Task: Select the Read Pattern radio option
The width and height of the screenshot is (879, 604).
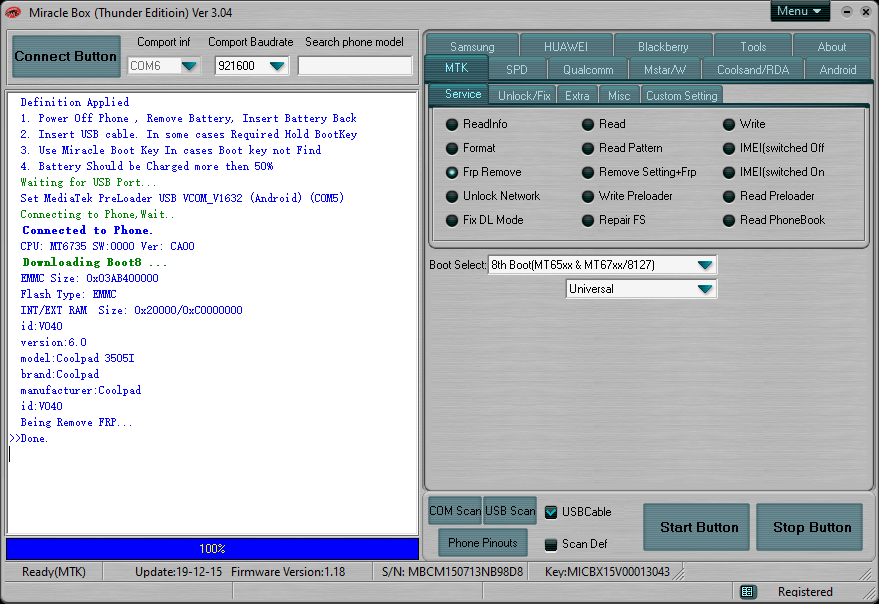Action: pos(622,148)
